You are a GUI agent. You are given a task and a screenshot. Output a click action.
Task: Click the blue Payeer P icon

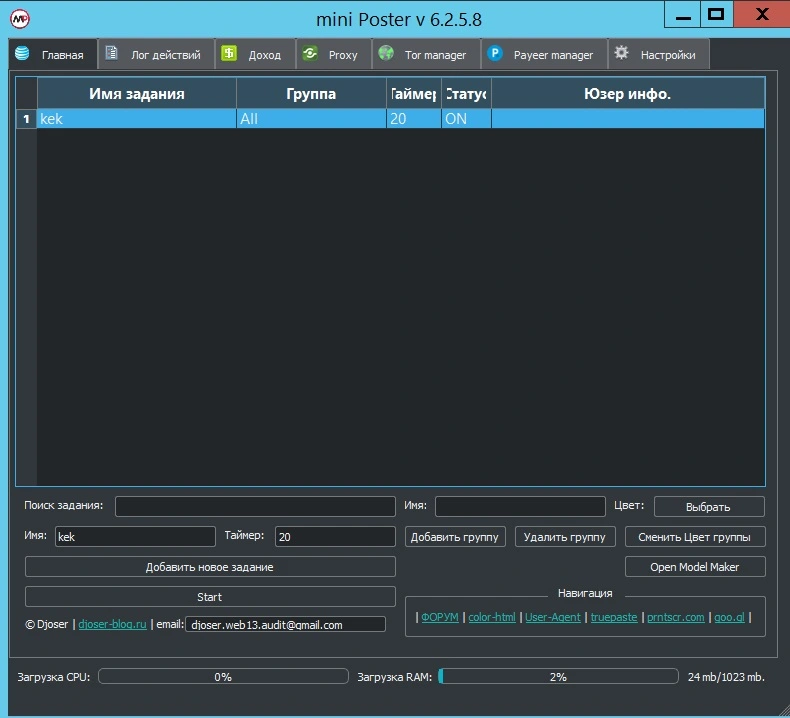[495, 53]
